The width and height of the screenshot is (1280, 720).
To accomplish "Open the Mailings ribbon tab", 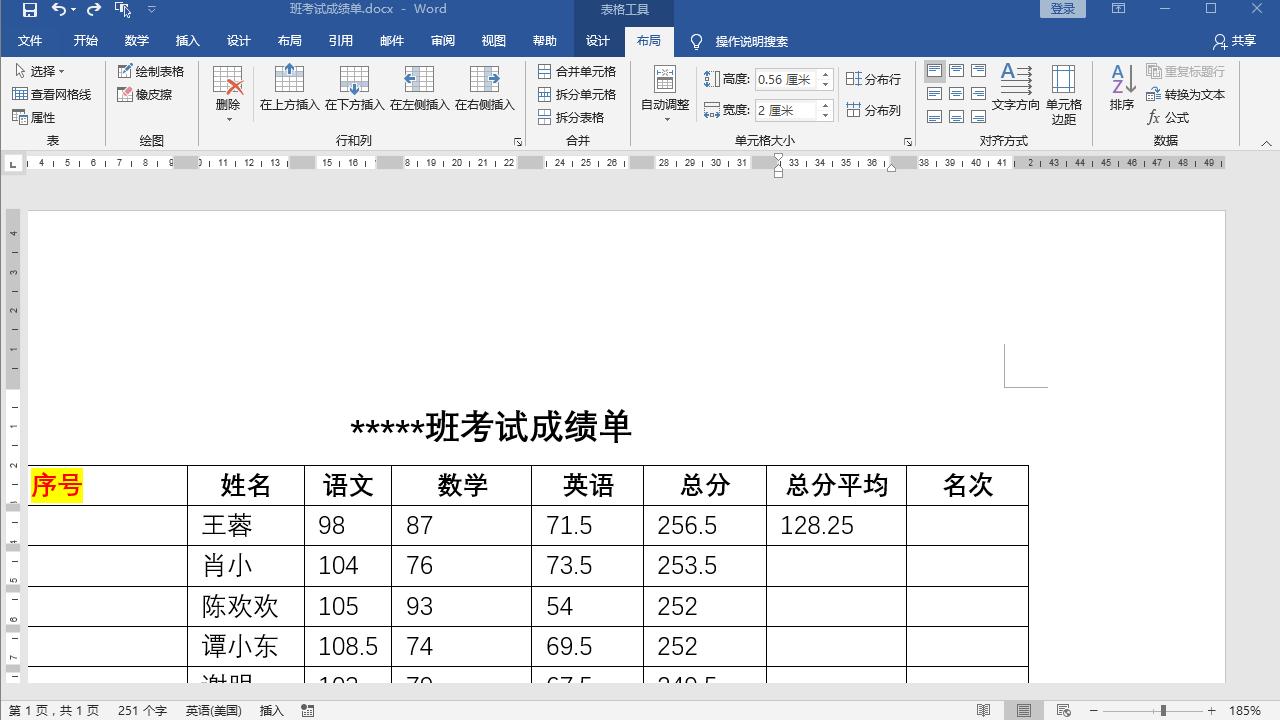I will click(392, 40).
